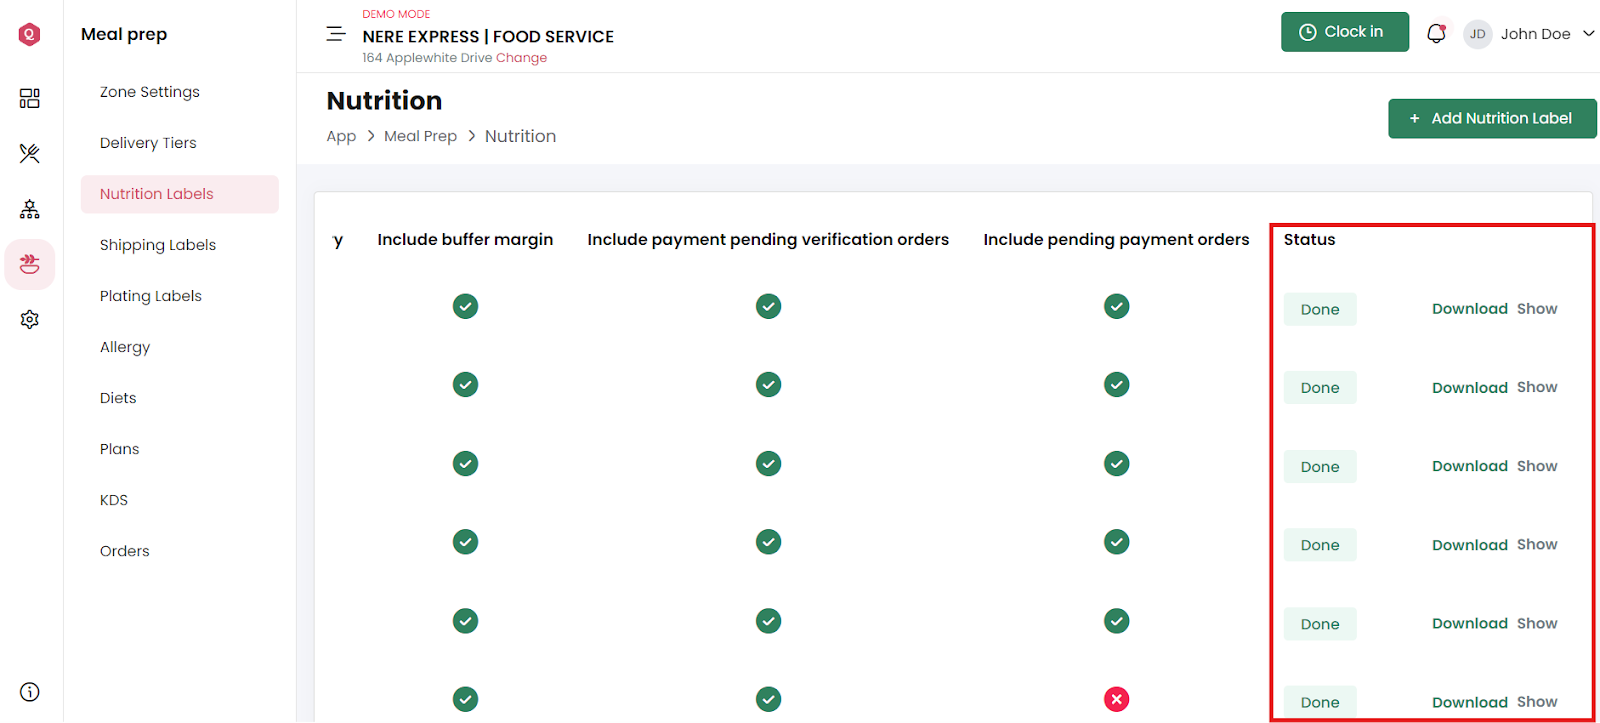This screenshot has width=1600, height=723.
Task: Download the sixth row nutrition label
Action: point(1470,702)
